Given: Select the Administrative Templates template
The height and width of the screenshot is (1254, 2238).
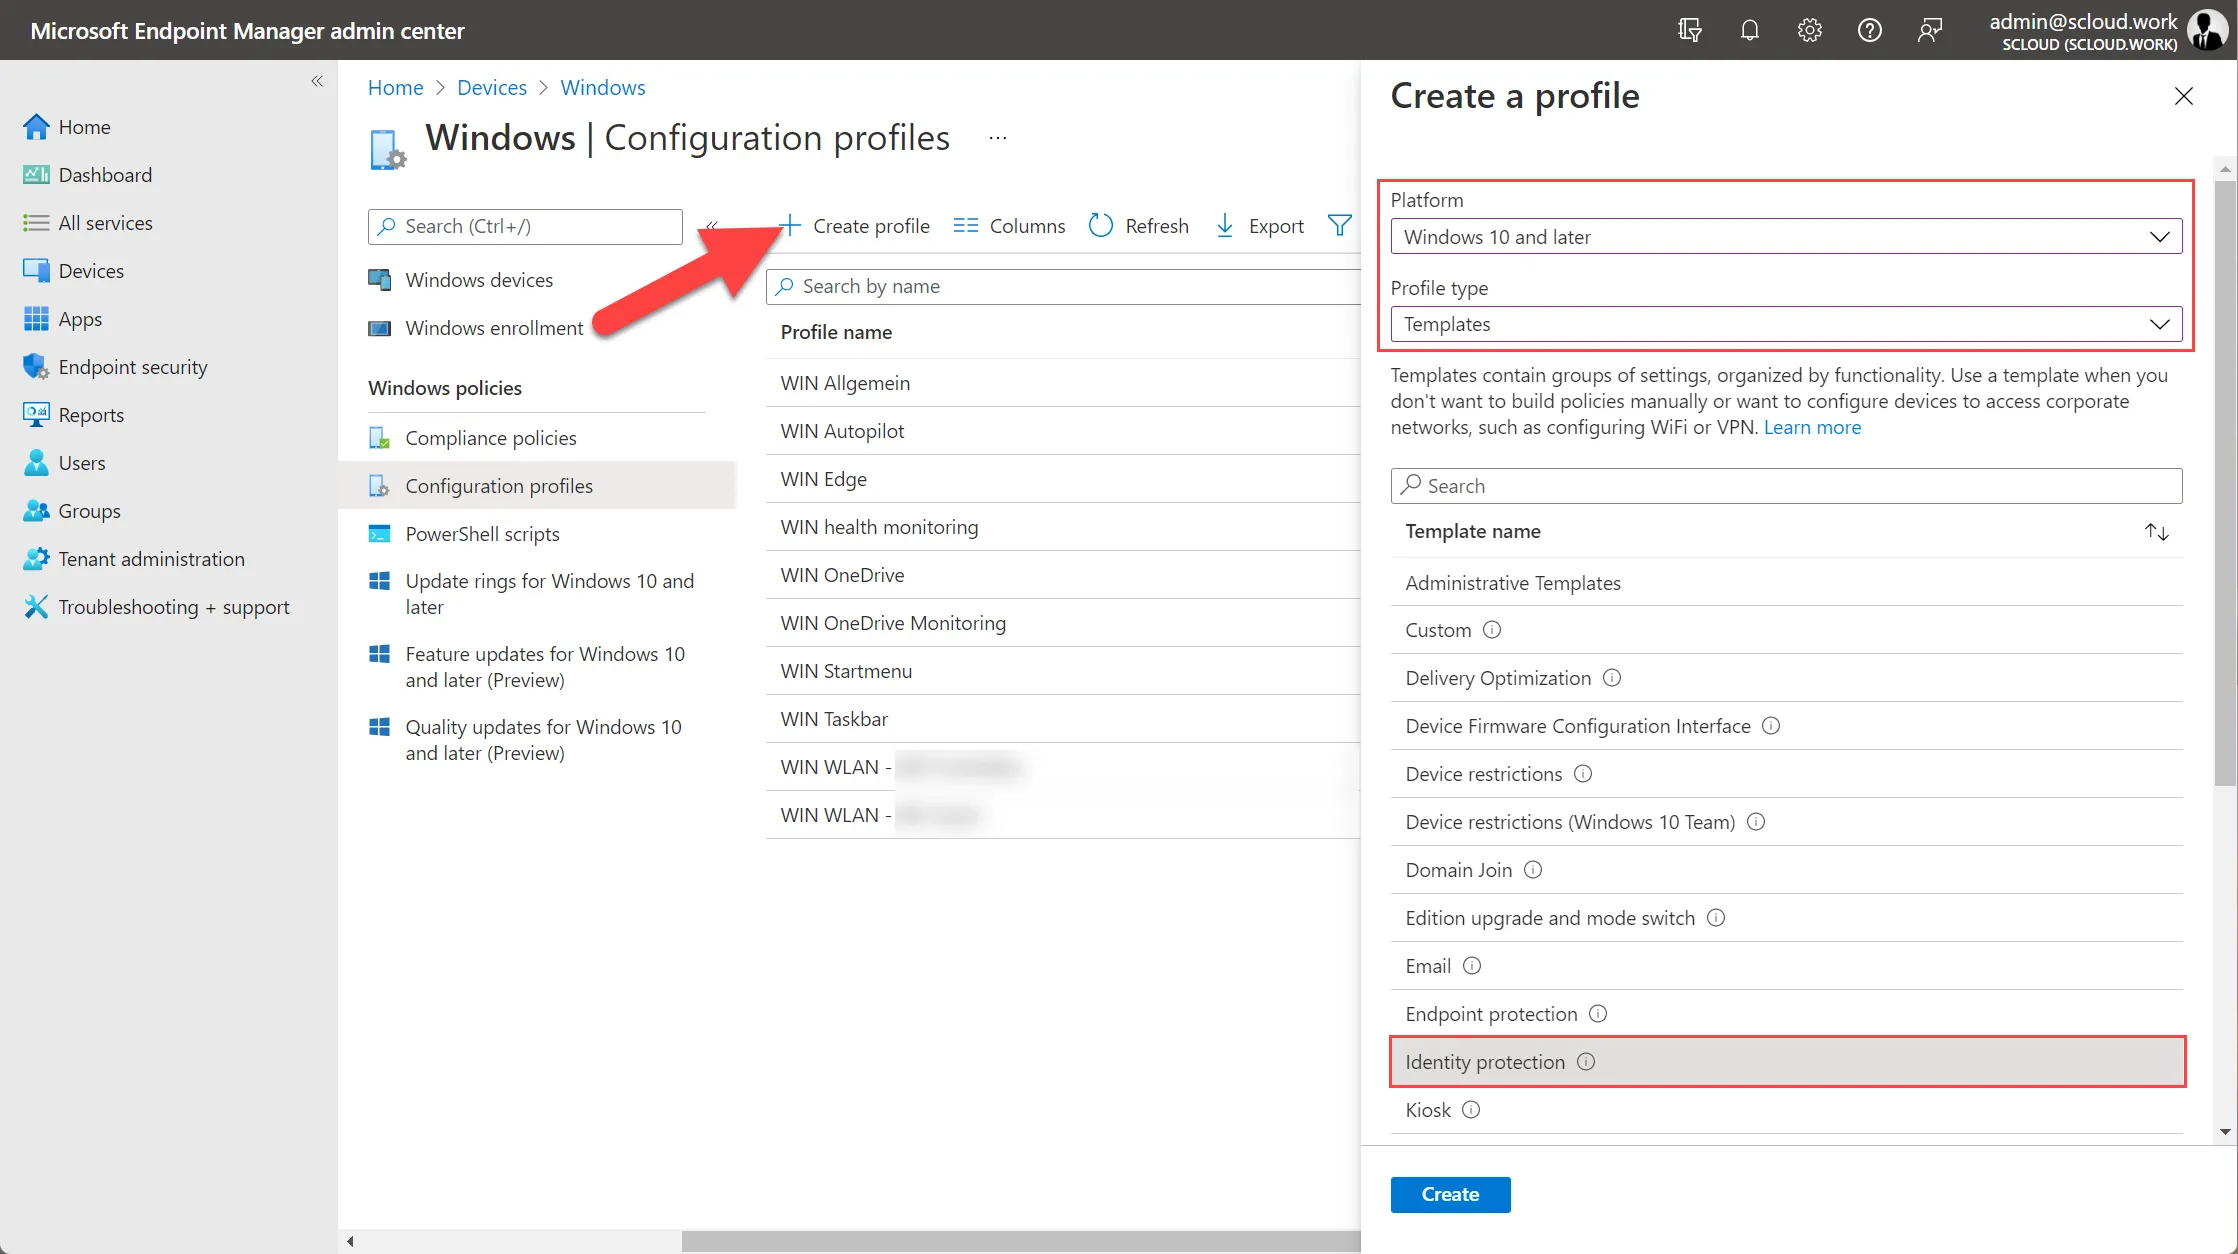Looking at the screenshot, I should click(1786, 583).
